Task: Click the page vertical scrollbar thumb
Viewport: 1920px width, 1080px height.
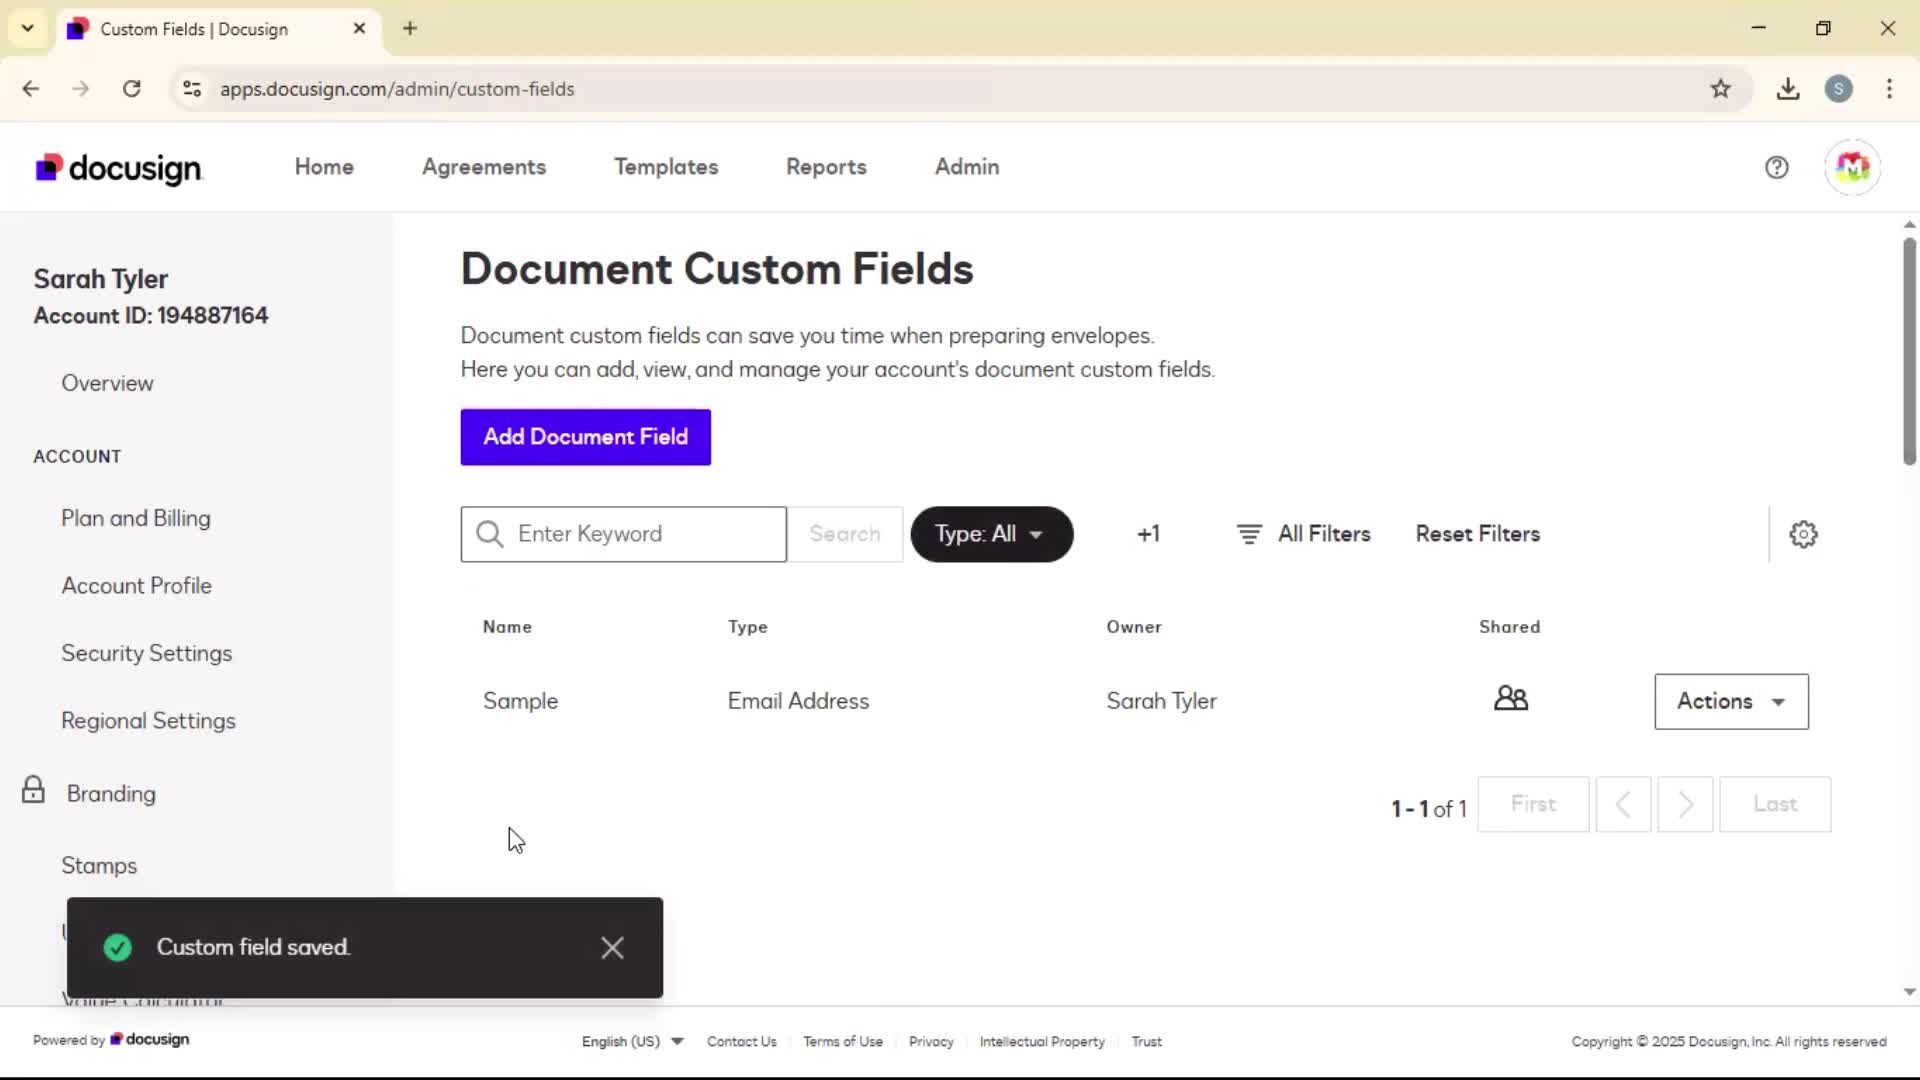Action: 1908,350
